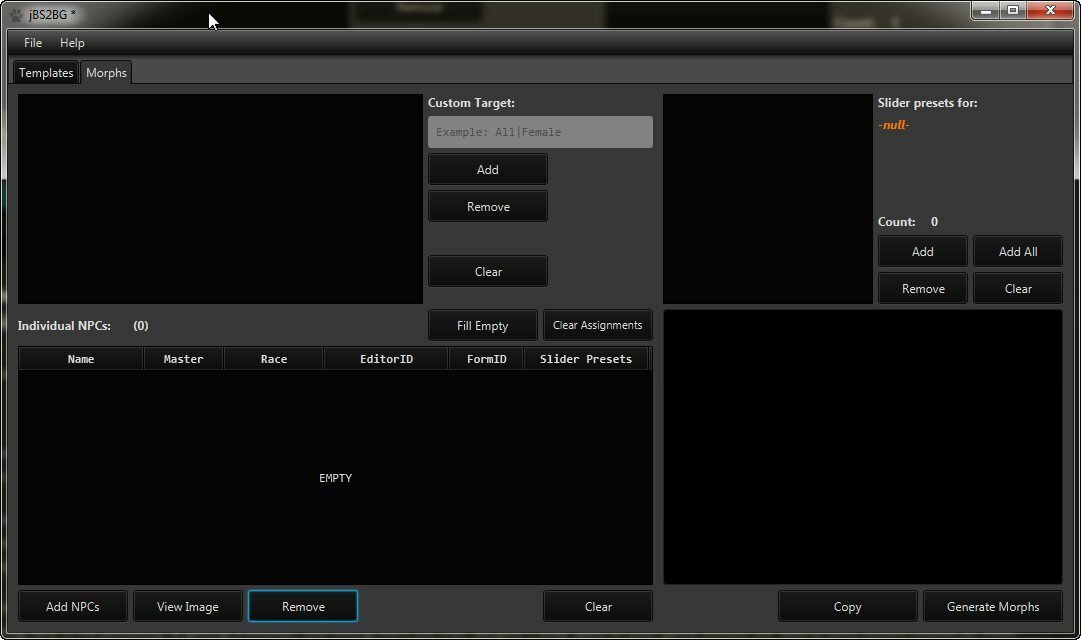Sort by the Master column header
This screenshot has height=640, width=1081.
point(183,359)
